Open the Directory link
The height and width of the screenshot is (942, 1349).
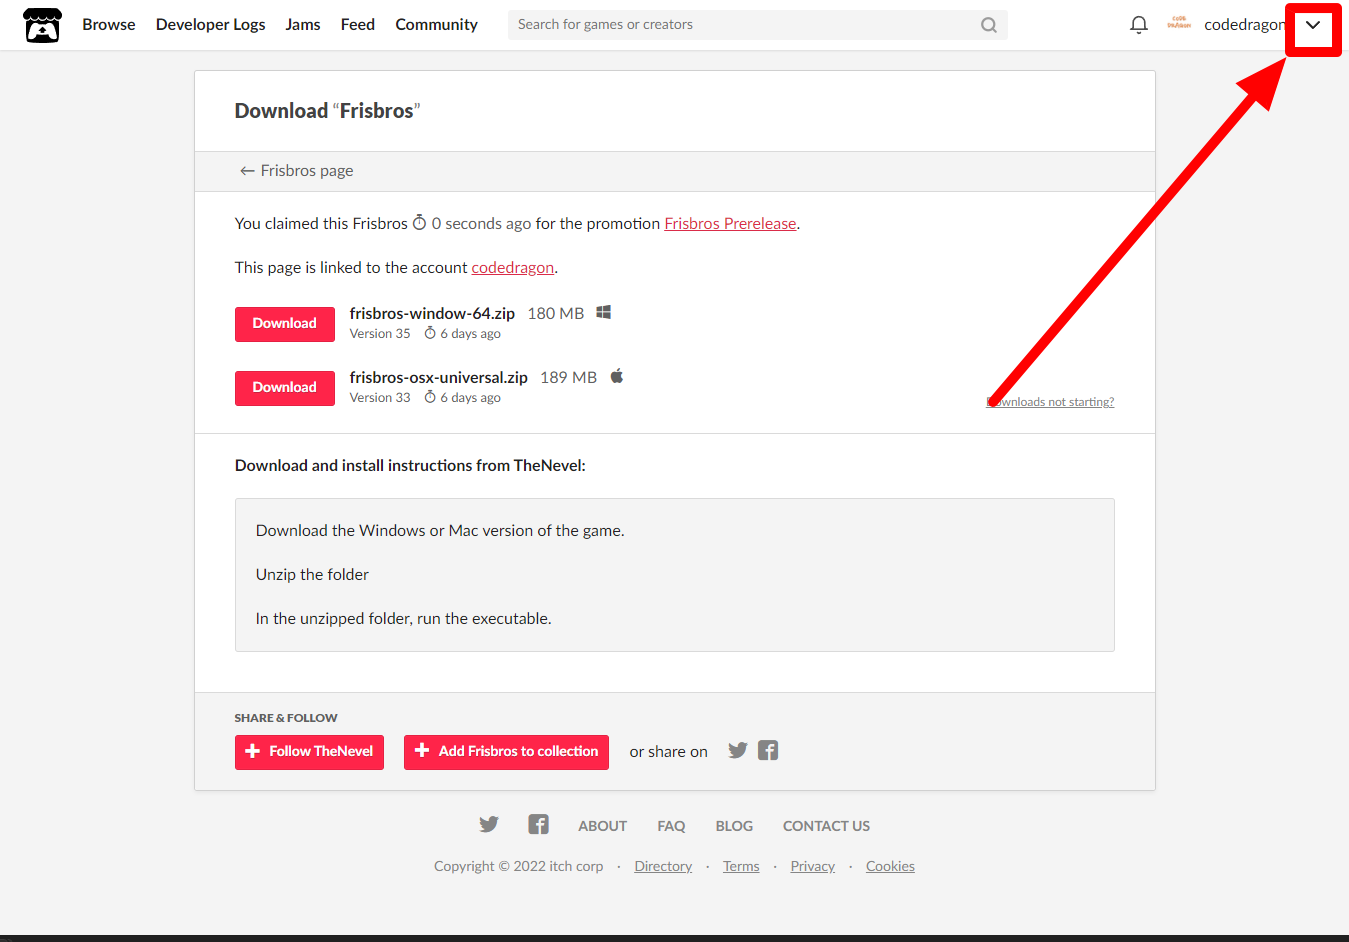[x=663, y=867]
